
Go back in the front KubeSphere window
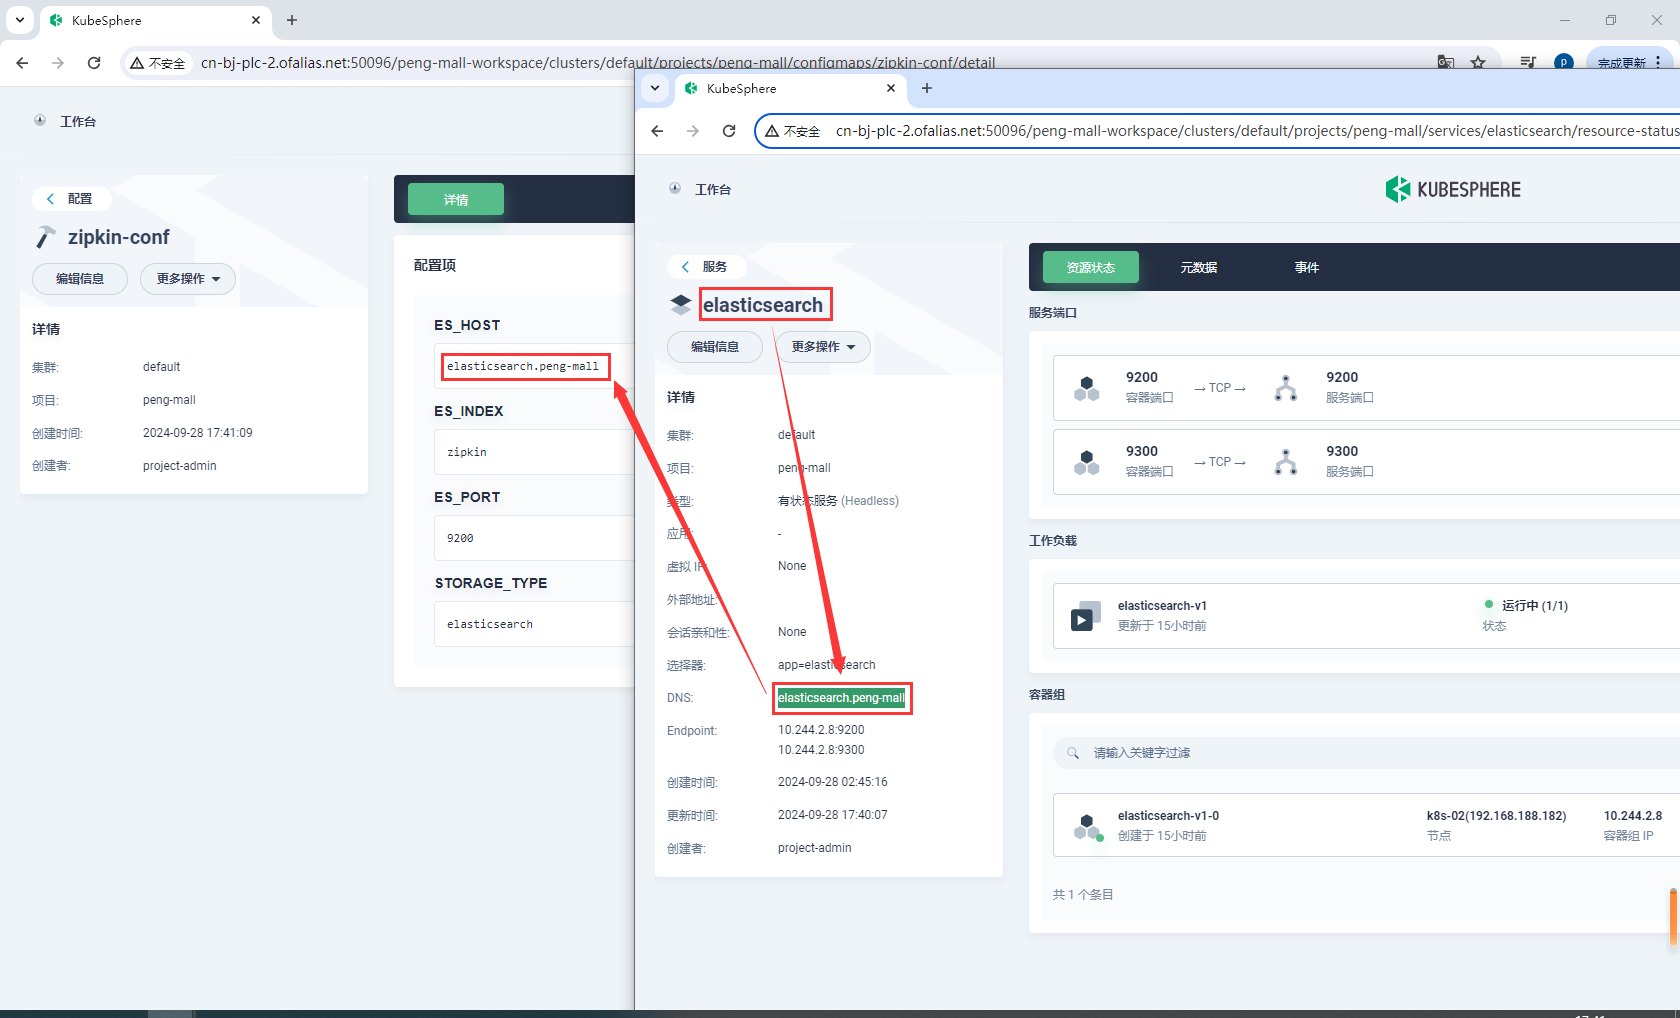[657, 131]
